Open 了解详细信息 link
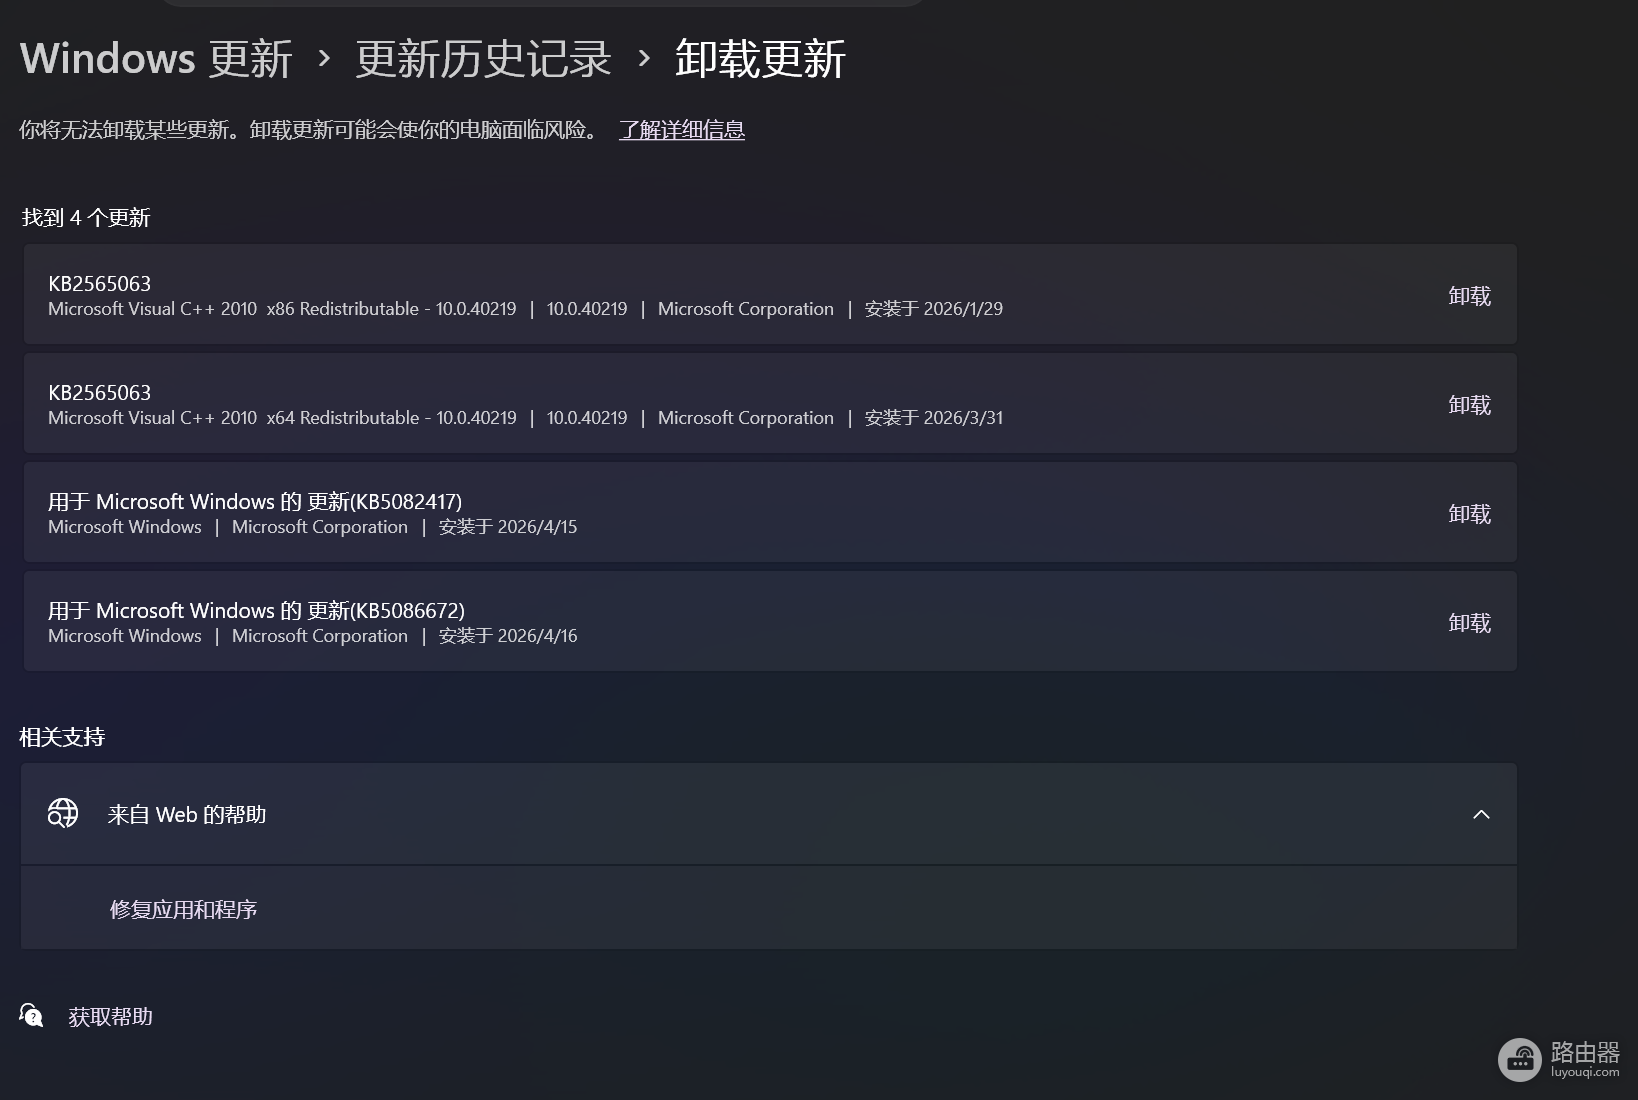Screen dimensions: 1638x1100 pos(682,130)
